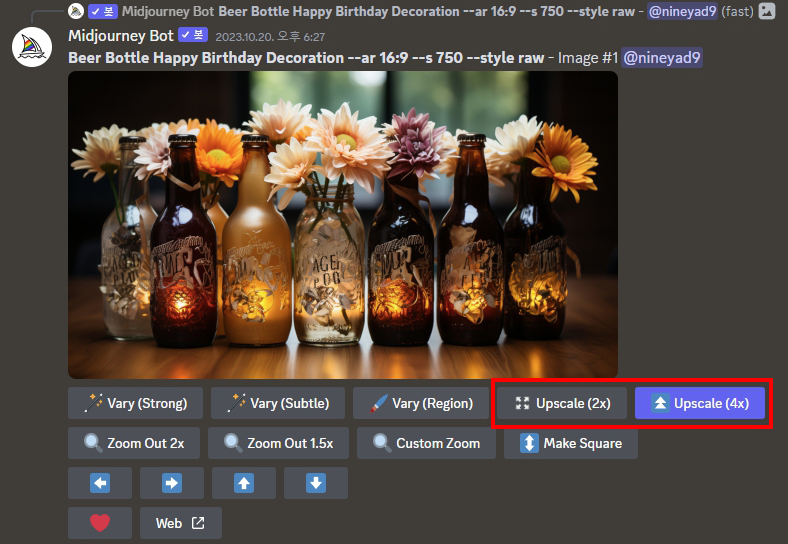Click the message timestamp 2023.10.20.

pos(270,37)
